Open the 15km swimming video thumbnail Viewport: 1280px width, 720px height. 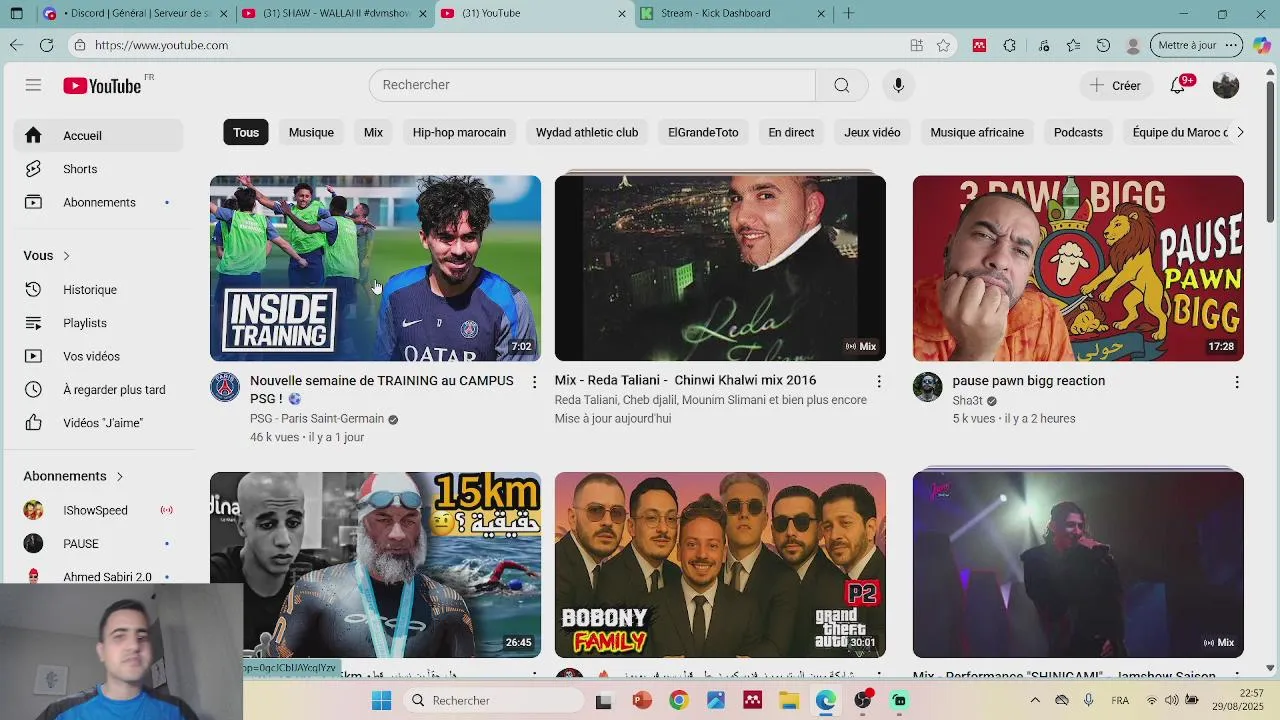tap(375, 565)
